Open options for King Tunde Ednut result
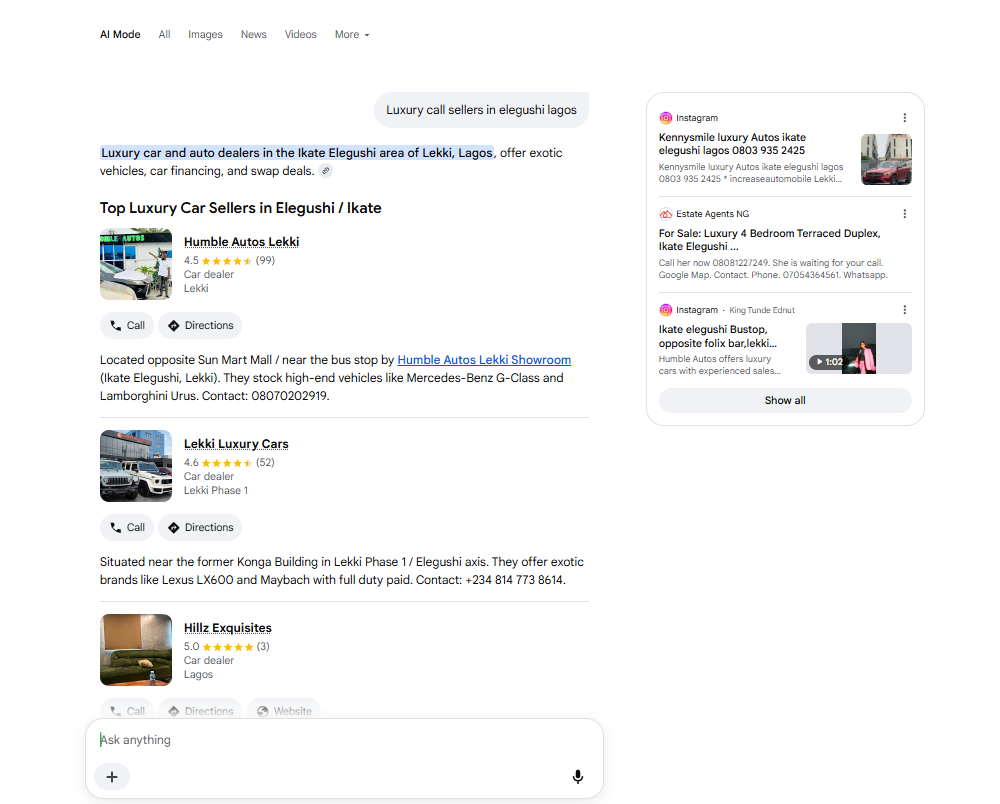The height and width of the screenshot is (804, 1000). tap(904, 310)
